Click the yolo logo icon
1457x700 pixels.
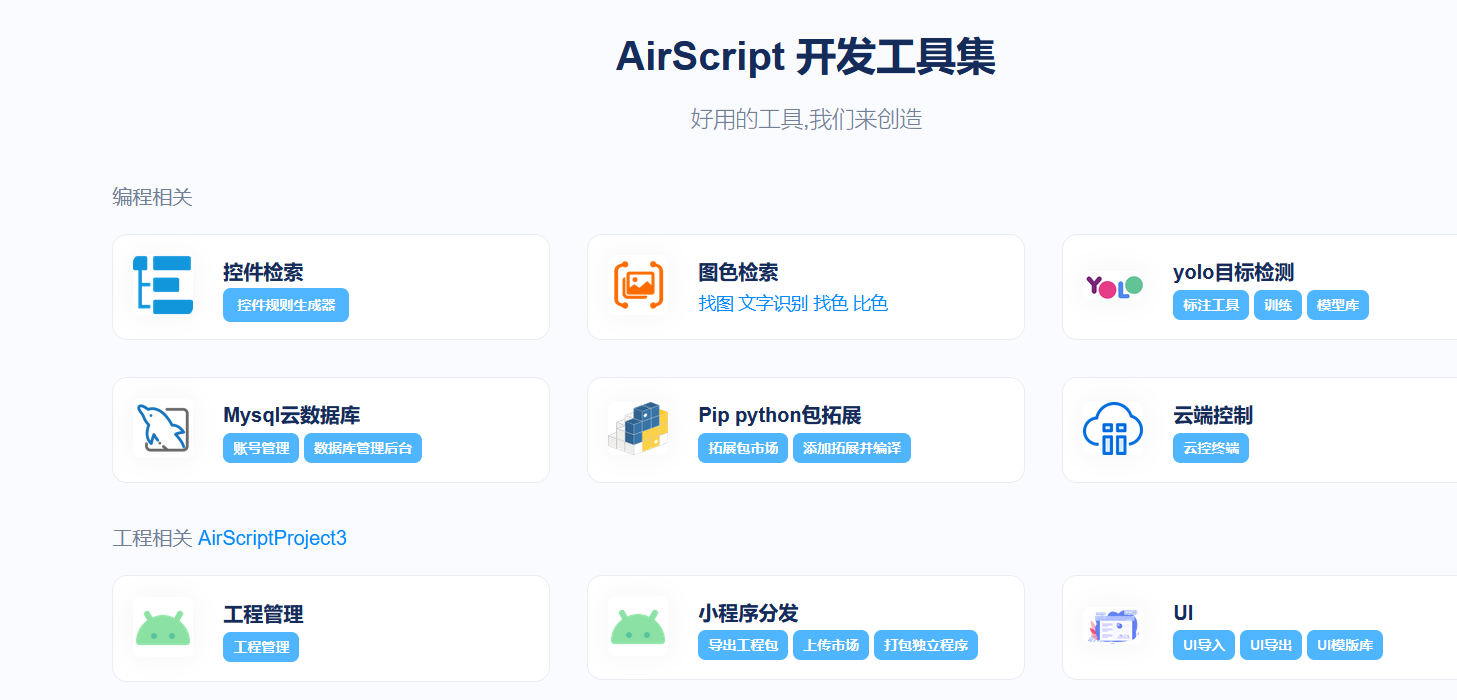click(1113, 287)
